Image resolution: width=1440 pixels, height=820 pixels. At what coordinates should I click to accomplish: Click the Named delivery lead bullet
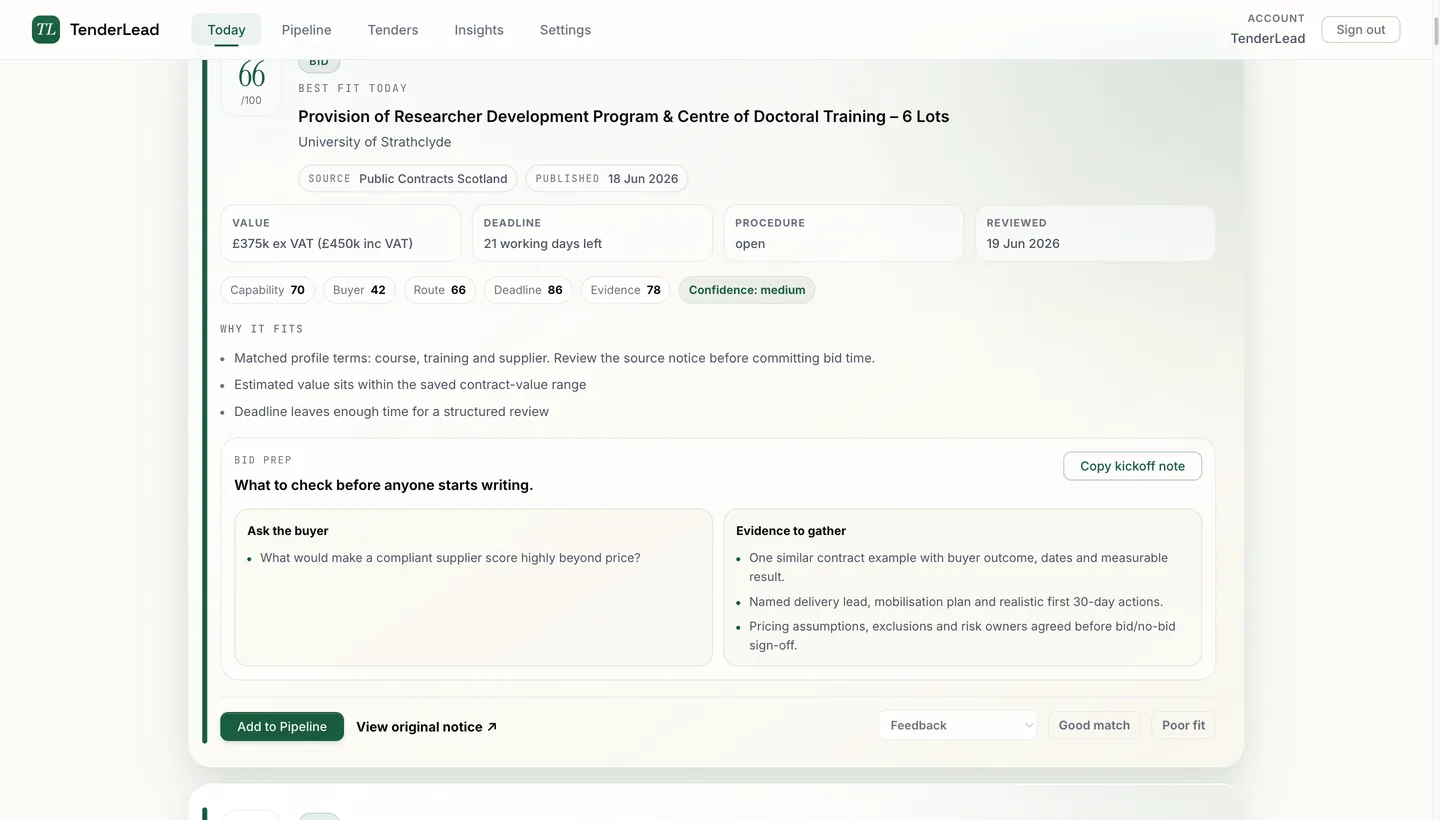[956, 602]
